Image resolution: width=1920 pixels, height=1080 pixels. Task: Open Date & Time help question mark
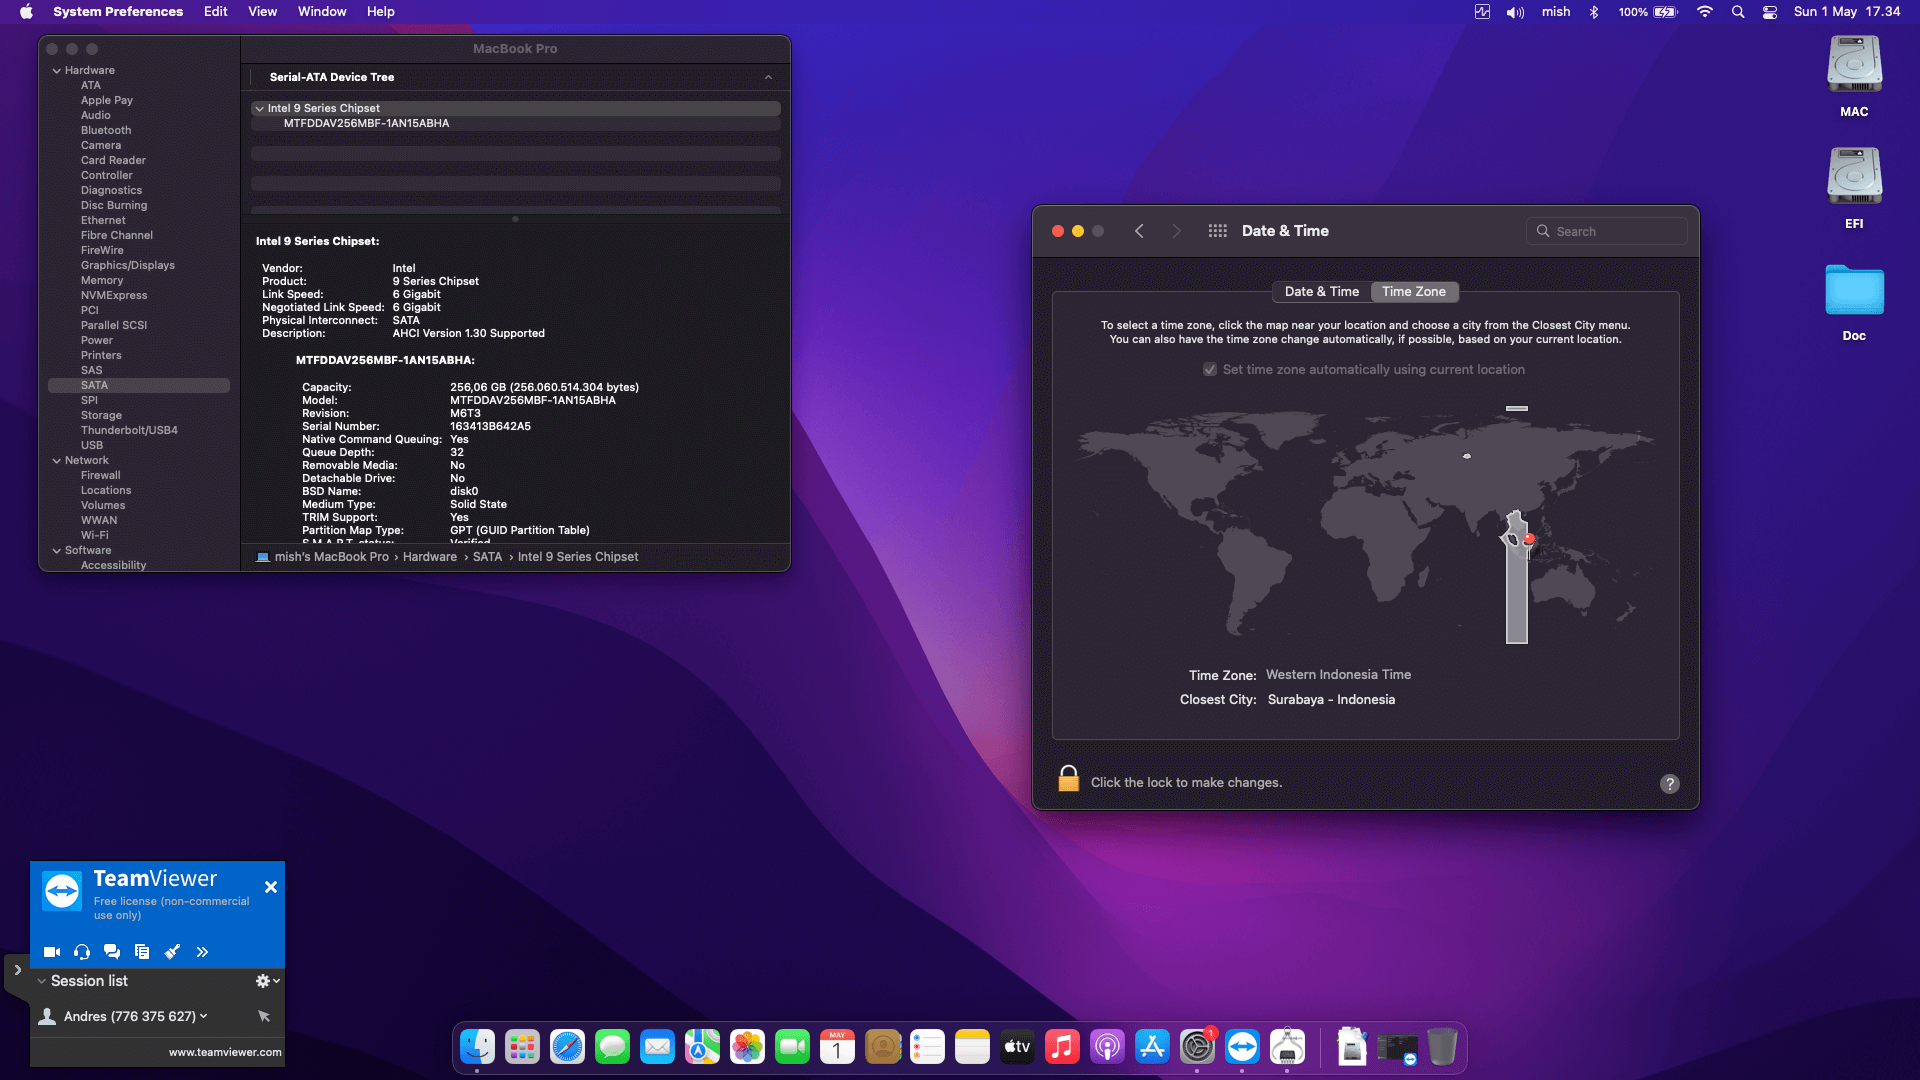(1670, 784)
